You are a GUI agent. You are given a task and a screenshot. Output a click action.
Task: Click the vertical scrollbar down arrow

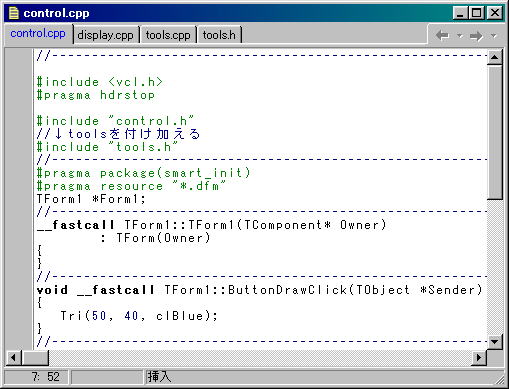pos(495,341)
